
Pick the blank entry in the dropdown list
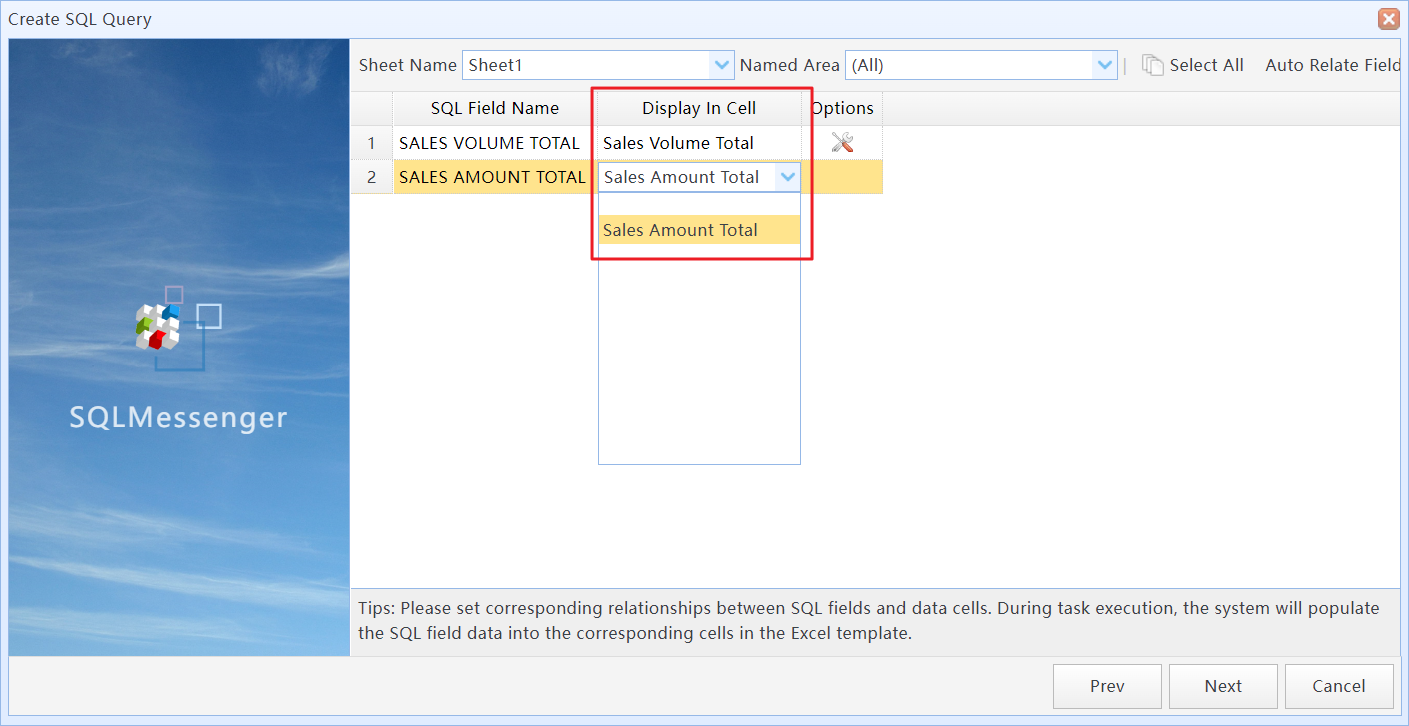click(699, 204)
